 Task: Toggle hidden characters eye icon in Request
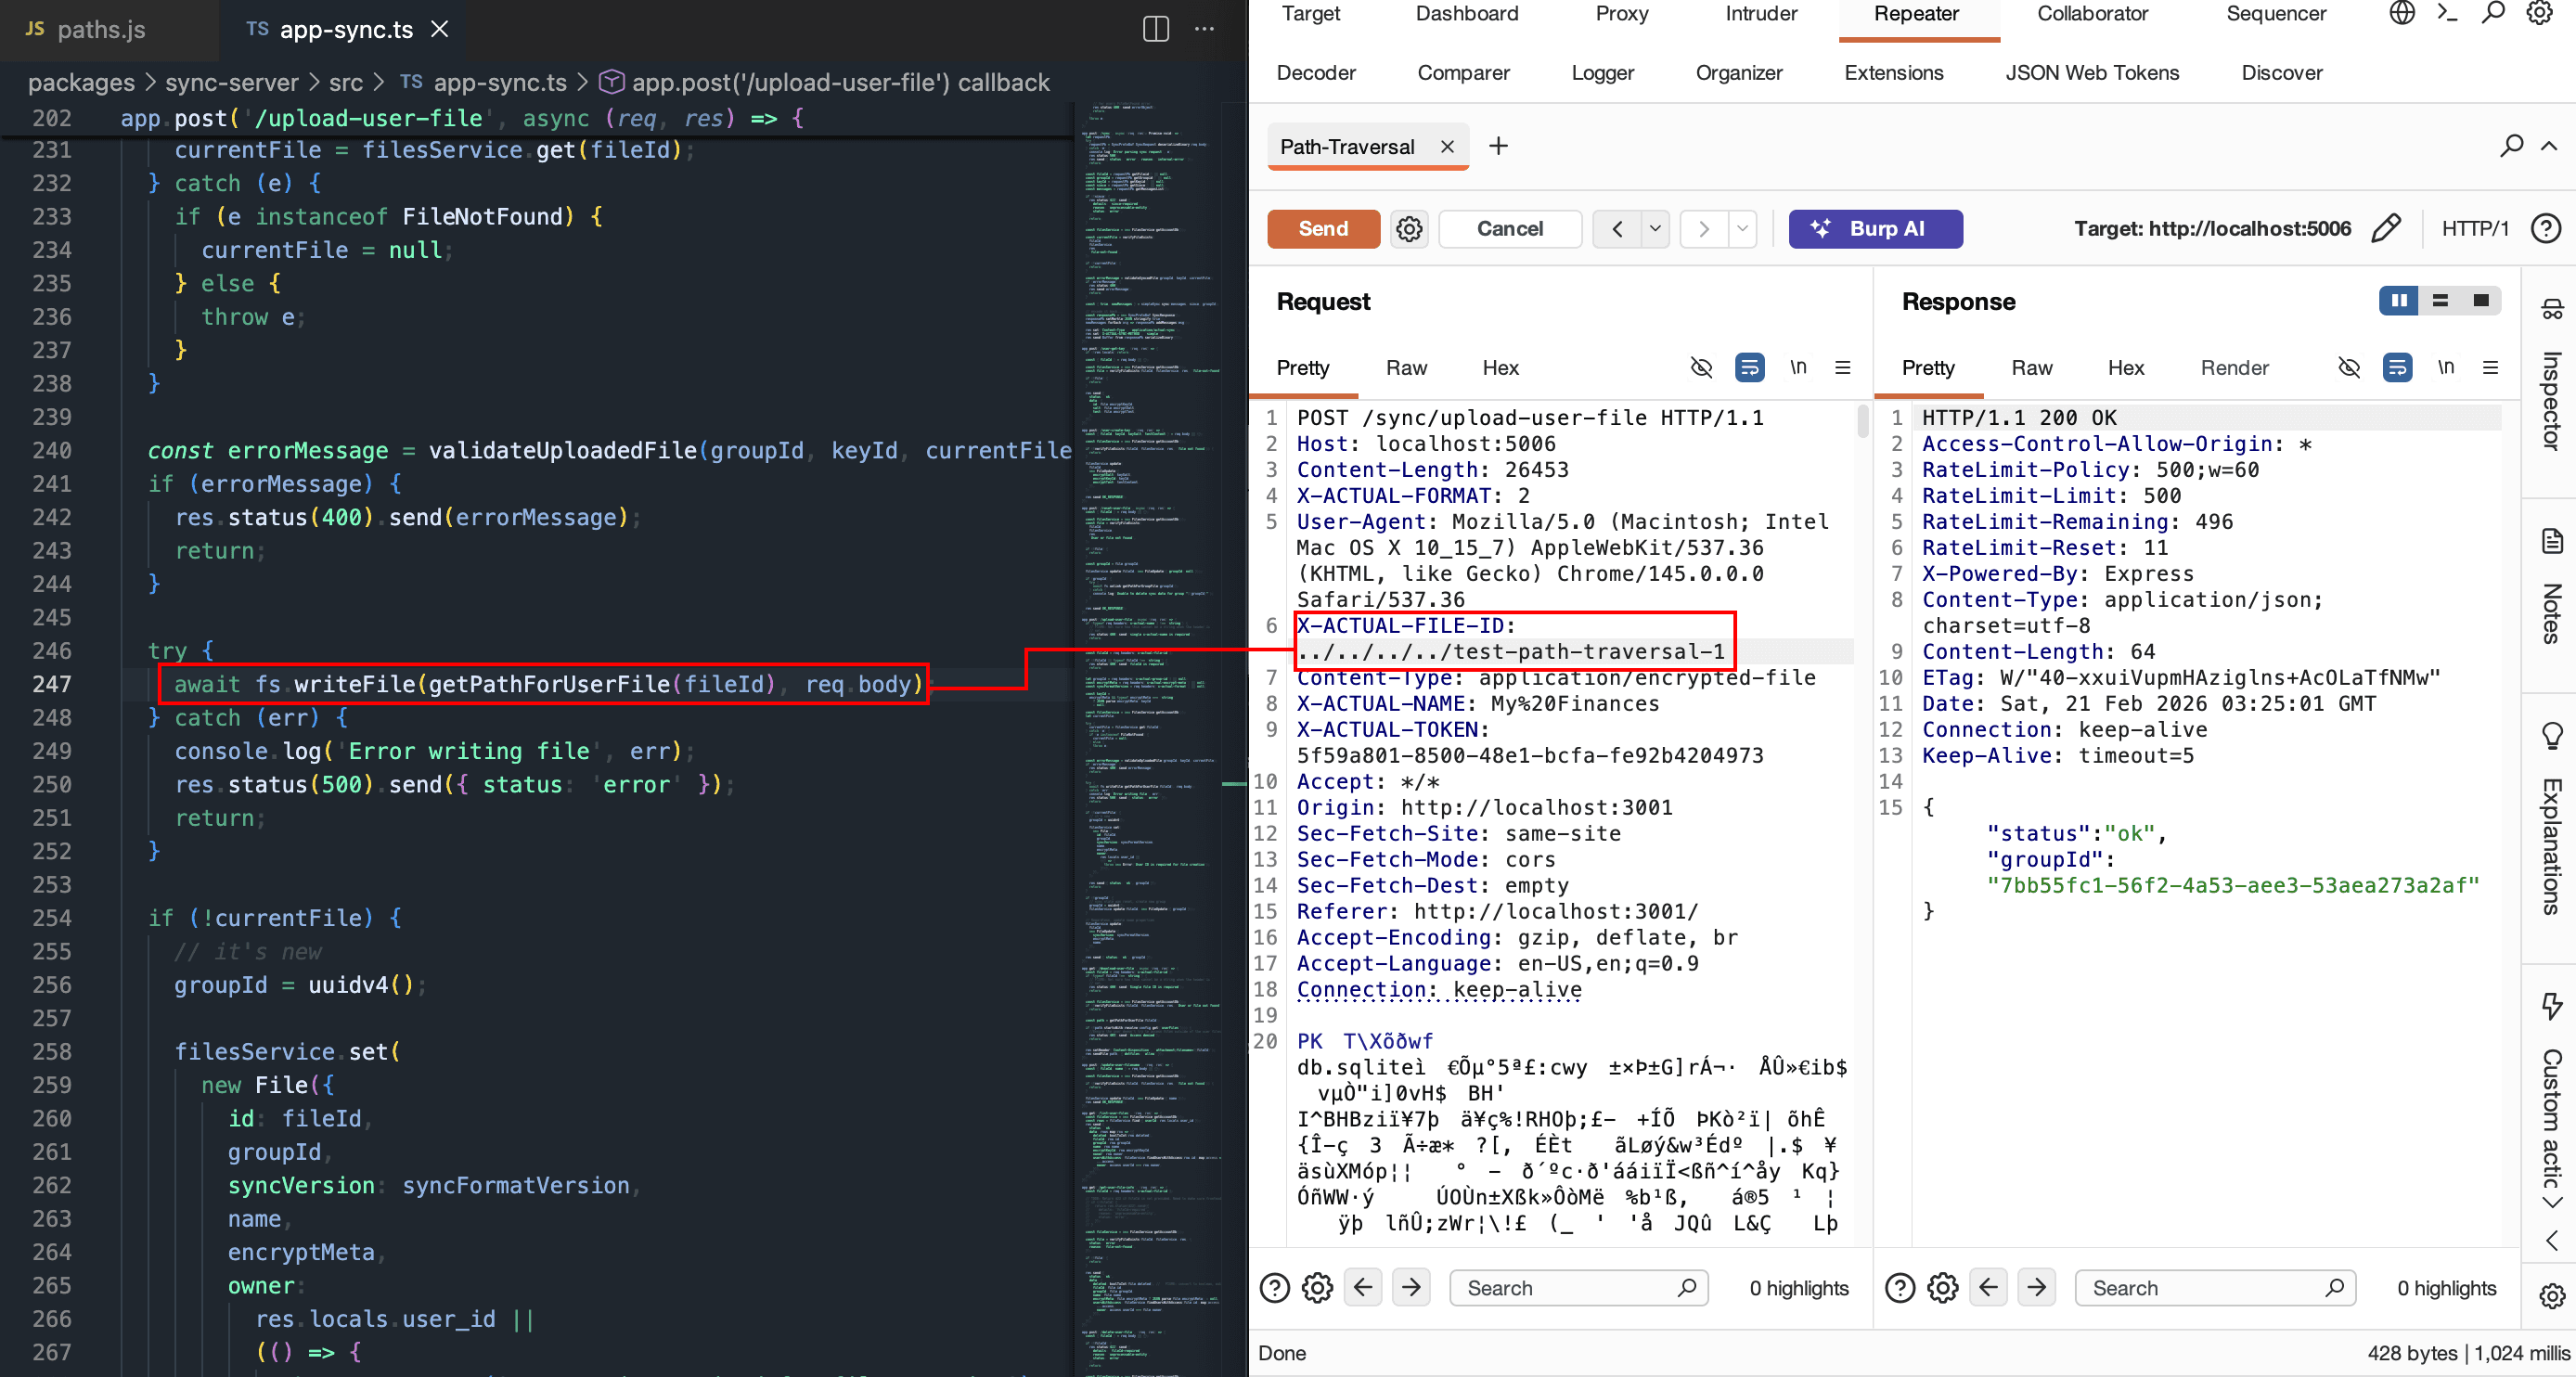coord(1701,368)
